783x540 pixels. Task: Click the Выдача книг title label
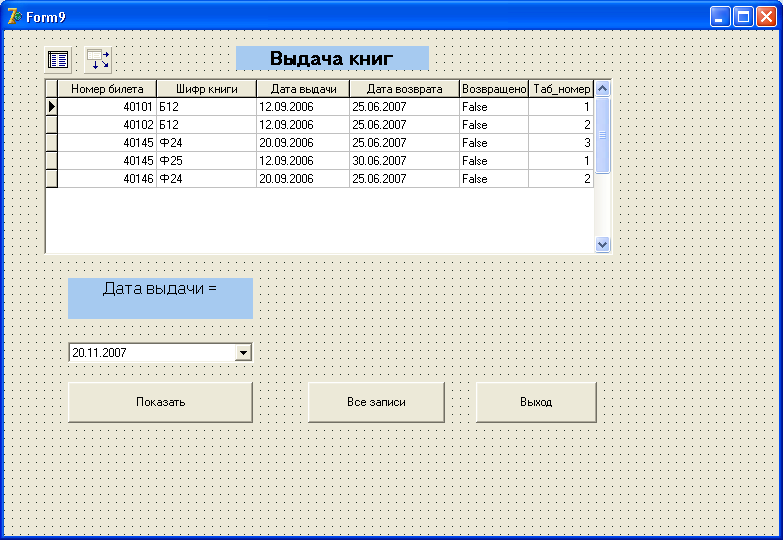click(332, 58)
